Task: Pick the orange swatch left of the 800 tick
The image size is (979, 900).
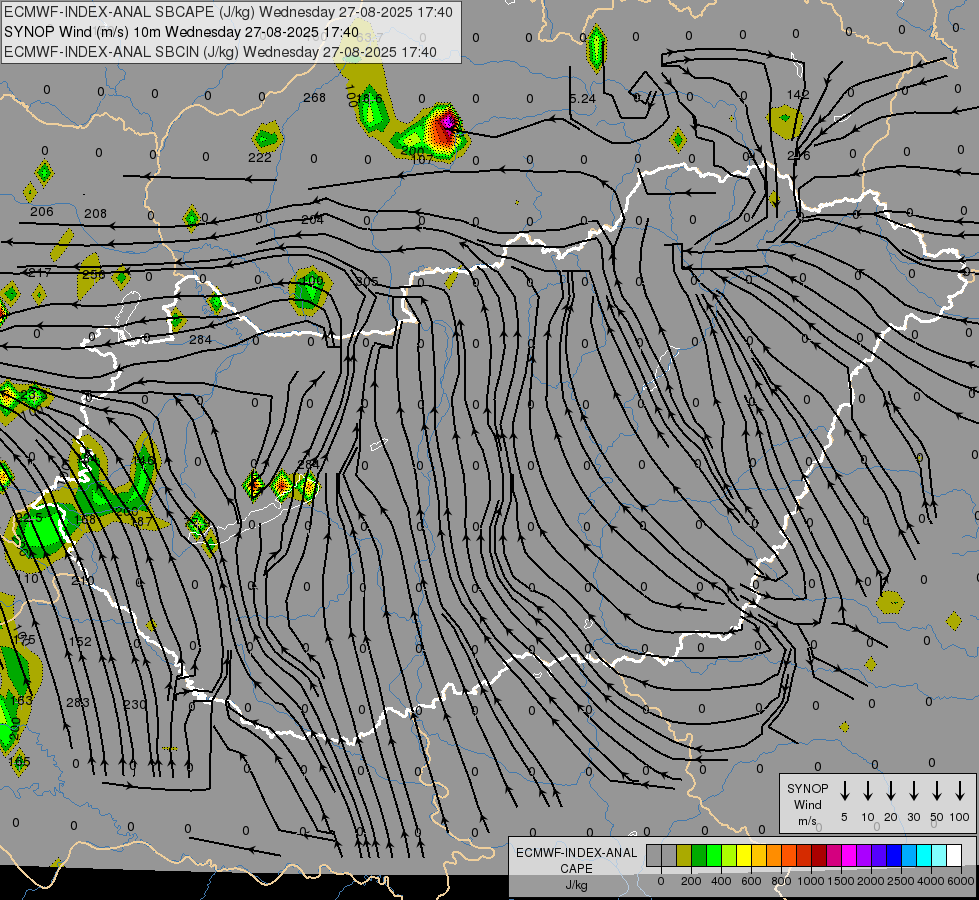Action: click(774, 856)
